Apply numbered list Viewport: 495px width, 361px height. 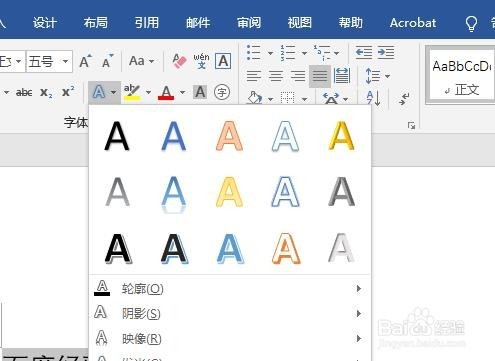pos(287,53)
